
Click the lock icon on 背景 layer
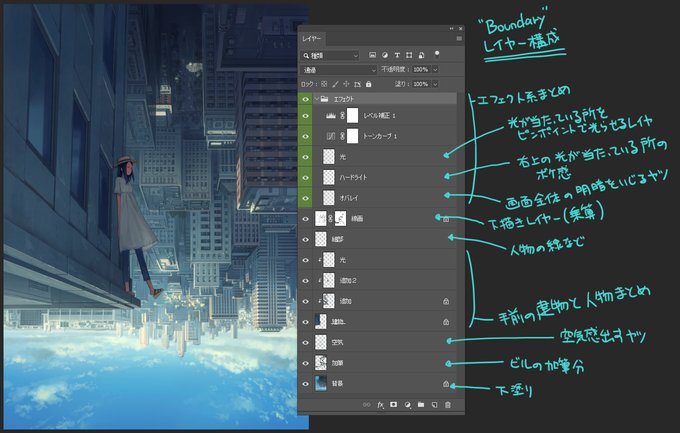click(x=446, y=384)
